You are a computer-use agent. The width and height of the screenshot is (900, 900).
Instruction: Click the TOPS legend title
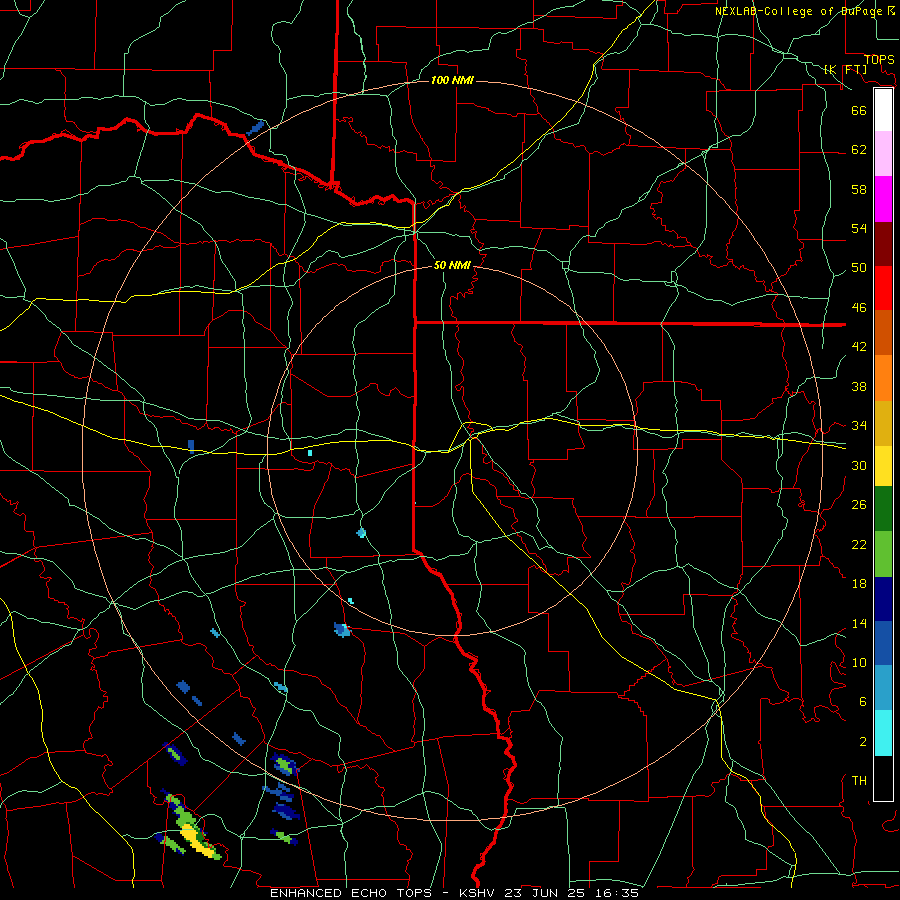pos(879,59)
